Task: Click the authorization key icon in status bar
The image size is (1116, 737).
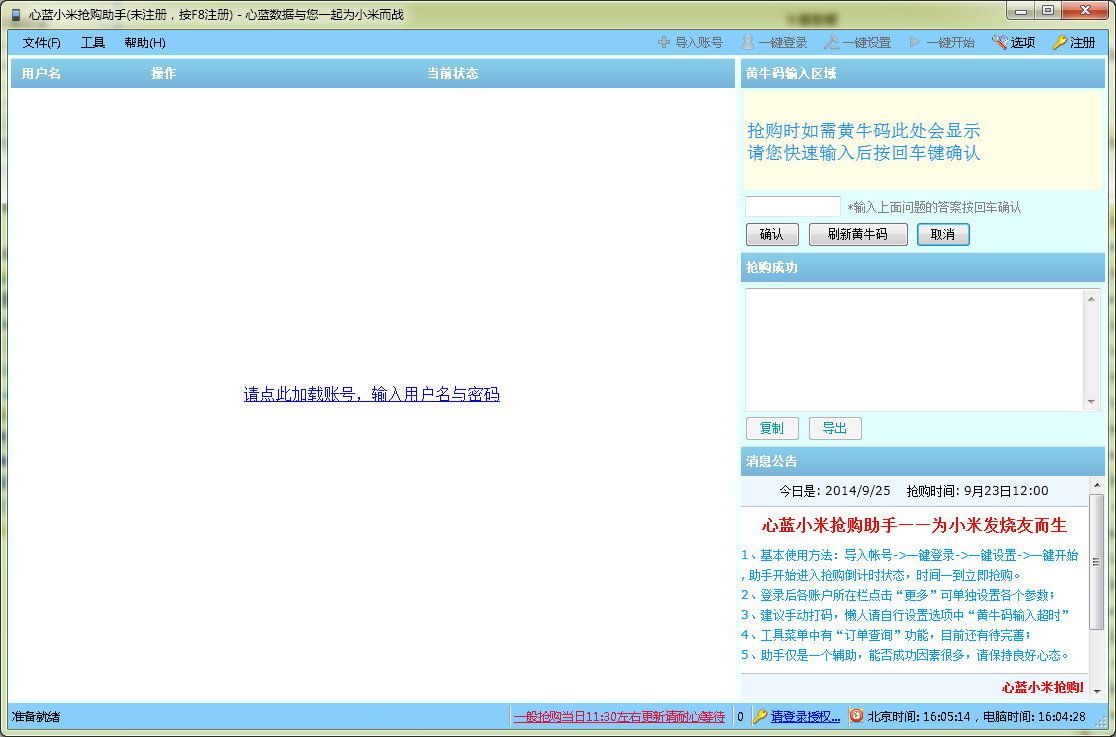Action: 762,717
